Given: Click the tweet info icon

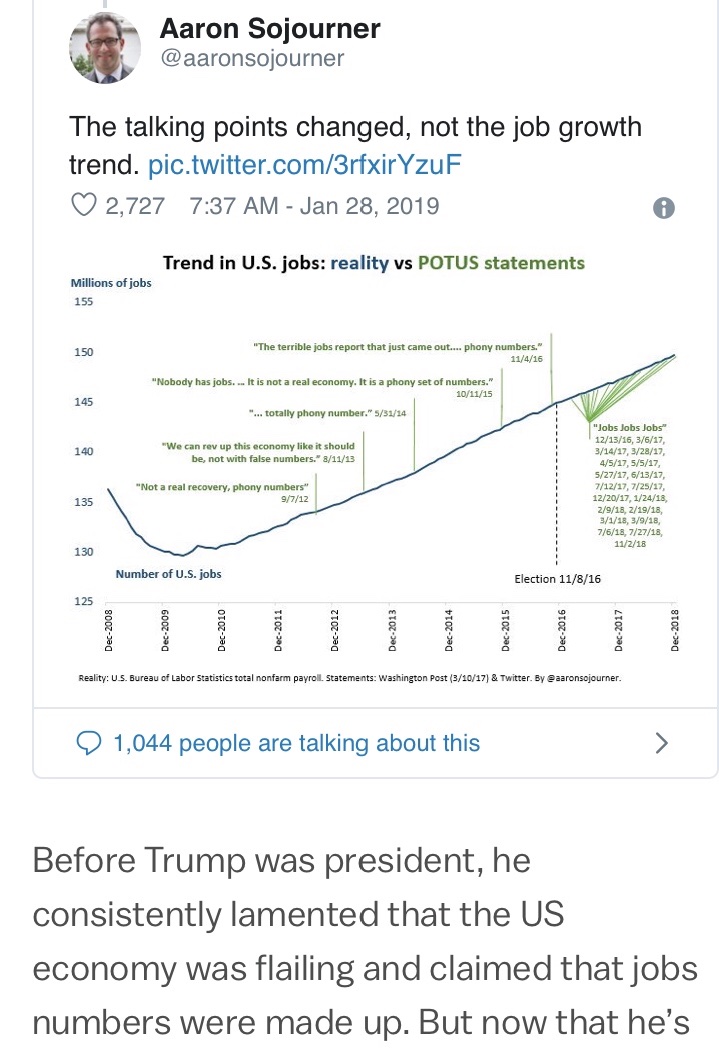Looking at the screenshot, I should tap(663, 208).
